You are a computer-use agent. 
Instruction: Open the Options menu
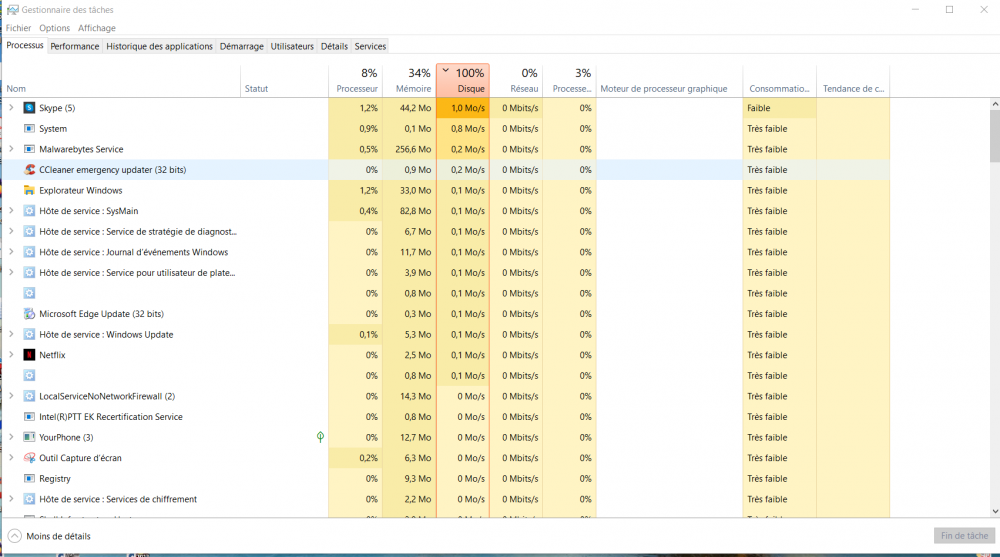pos(54,28)
